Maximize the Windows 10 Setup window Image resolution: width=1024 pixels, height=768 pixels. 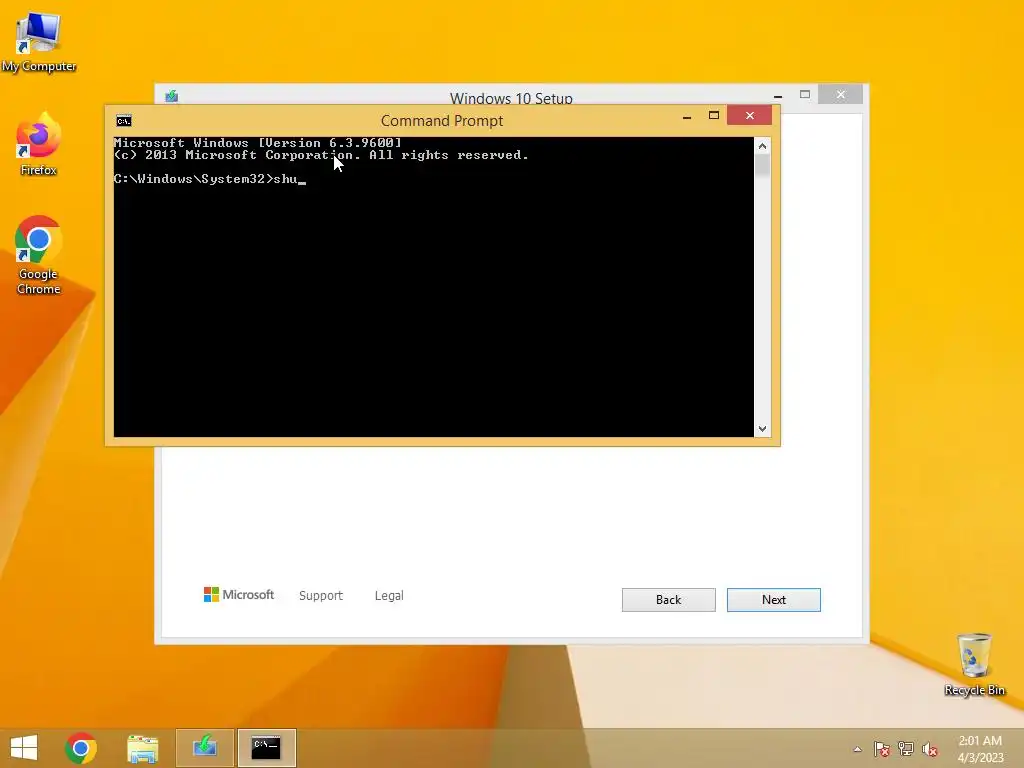pyautogui.click(x=805, y=95)
